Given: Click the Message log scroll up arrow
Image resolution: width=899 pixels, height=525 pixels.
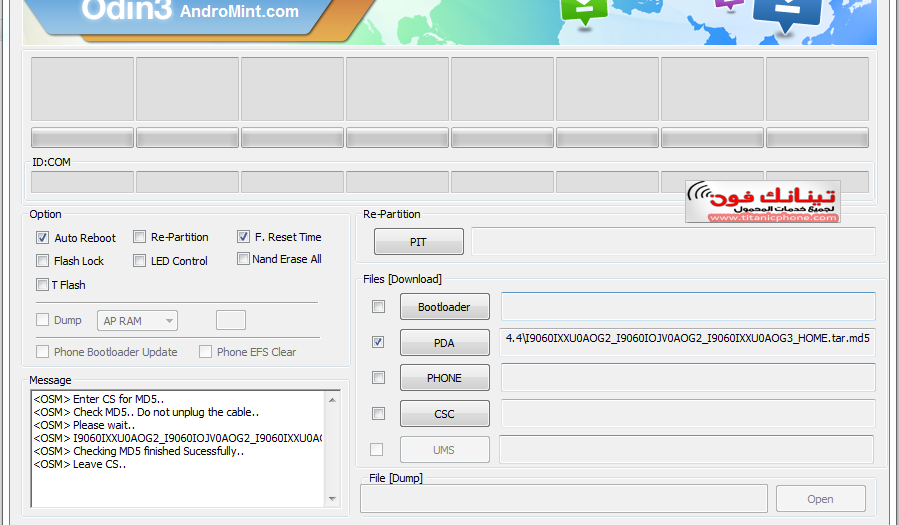Looking at the screenshot, I should [x=333, y=399].
